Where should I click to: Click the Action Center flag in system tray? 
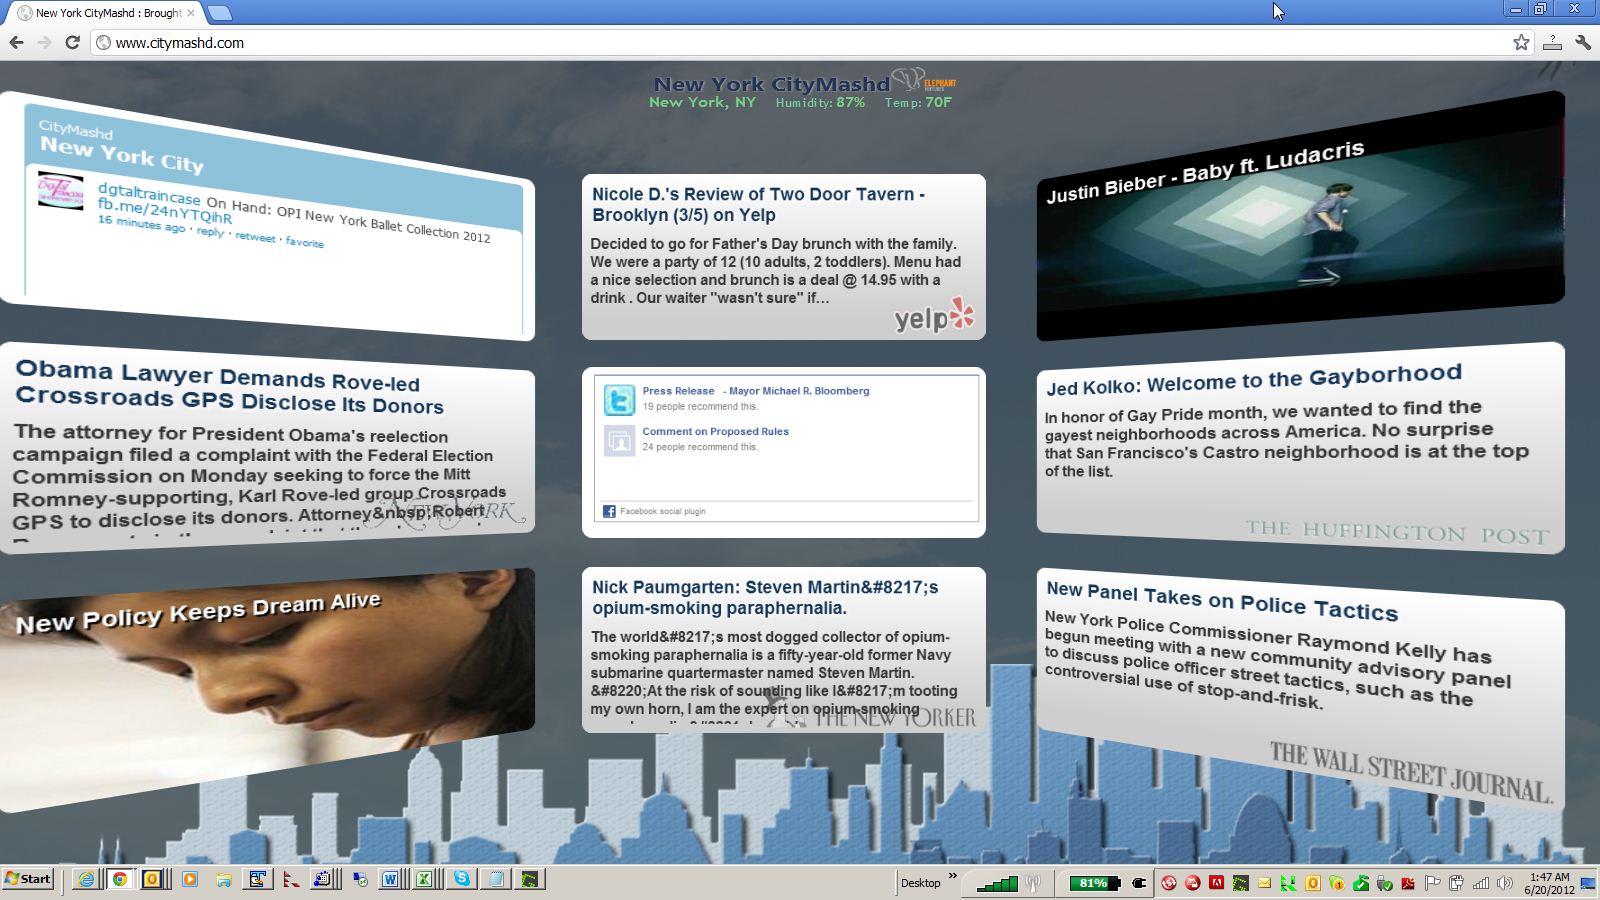[x=1433, y=883]
